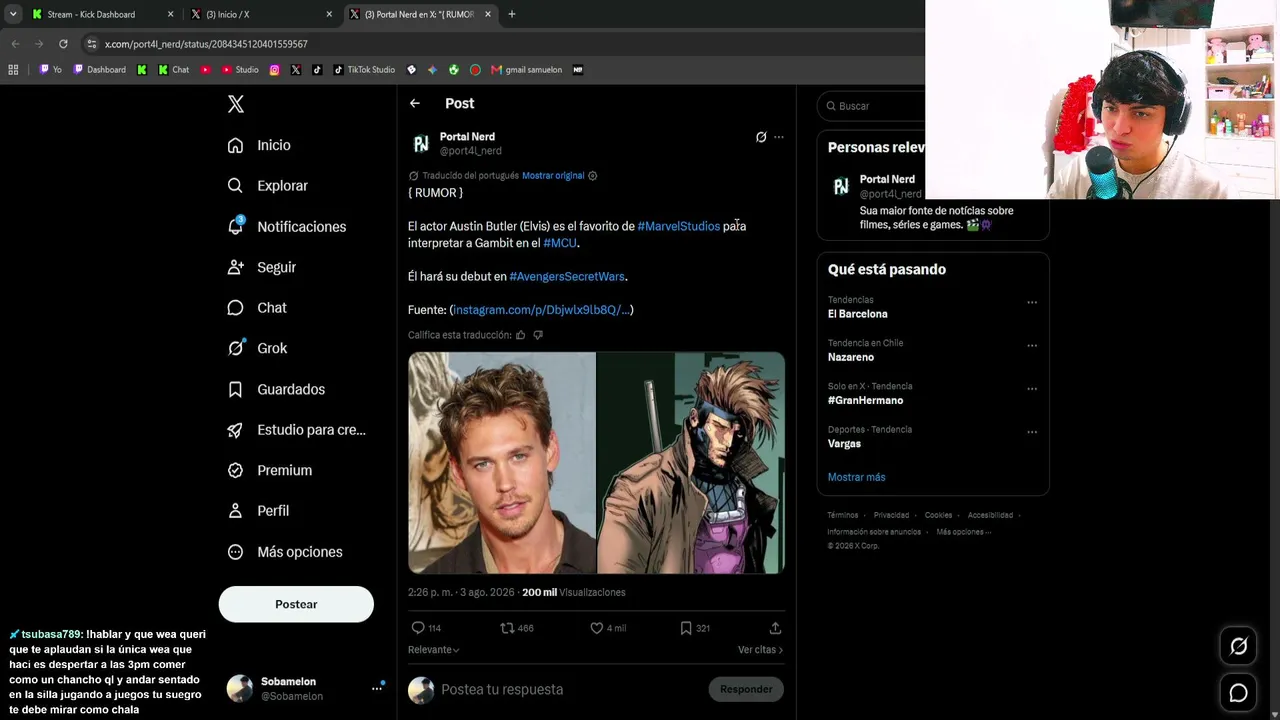This screenshot has width=1280, height=720.
Task: Open the tab search dropdown arrow
Action: pos(13,14)
